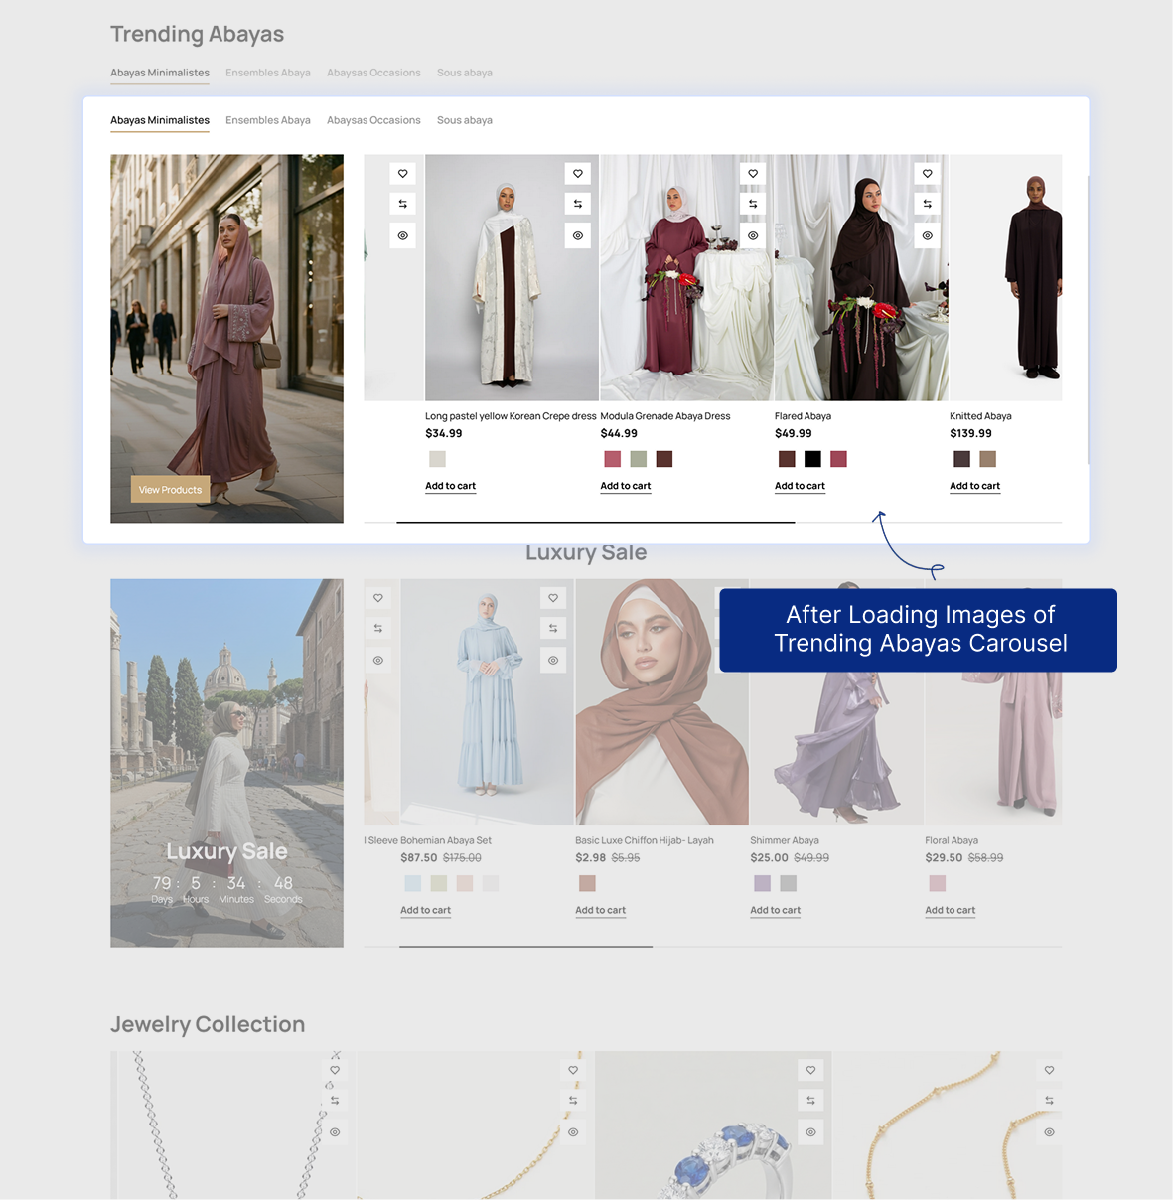This screenshot has width=1173, height=1200.
Task: Quick view Modula Grenade Abaya Dress eye icon
Action: (753, 236)
